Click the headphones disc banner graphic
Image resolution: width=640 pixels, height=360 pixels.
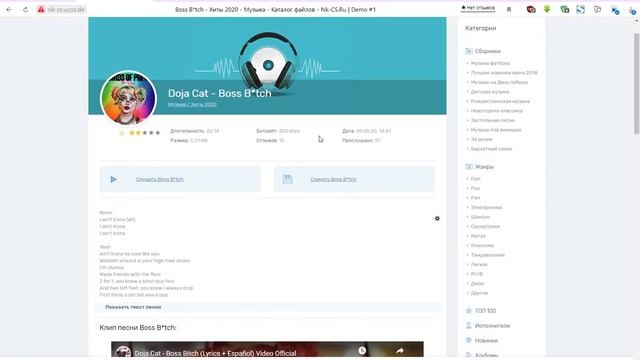tap(268, 61)
